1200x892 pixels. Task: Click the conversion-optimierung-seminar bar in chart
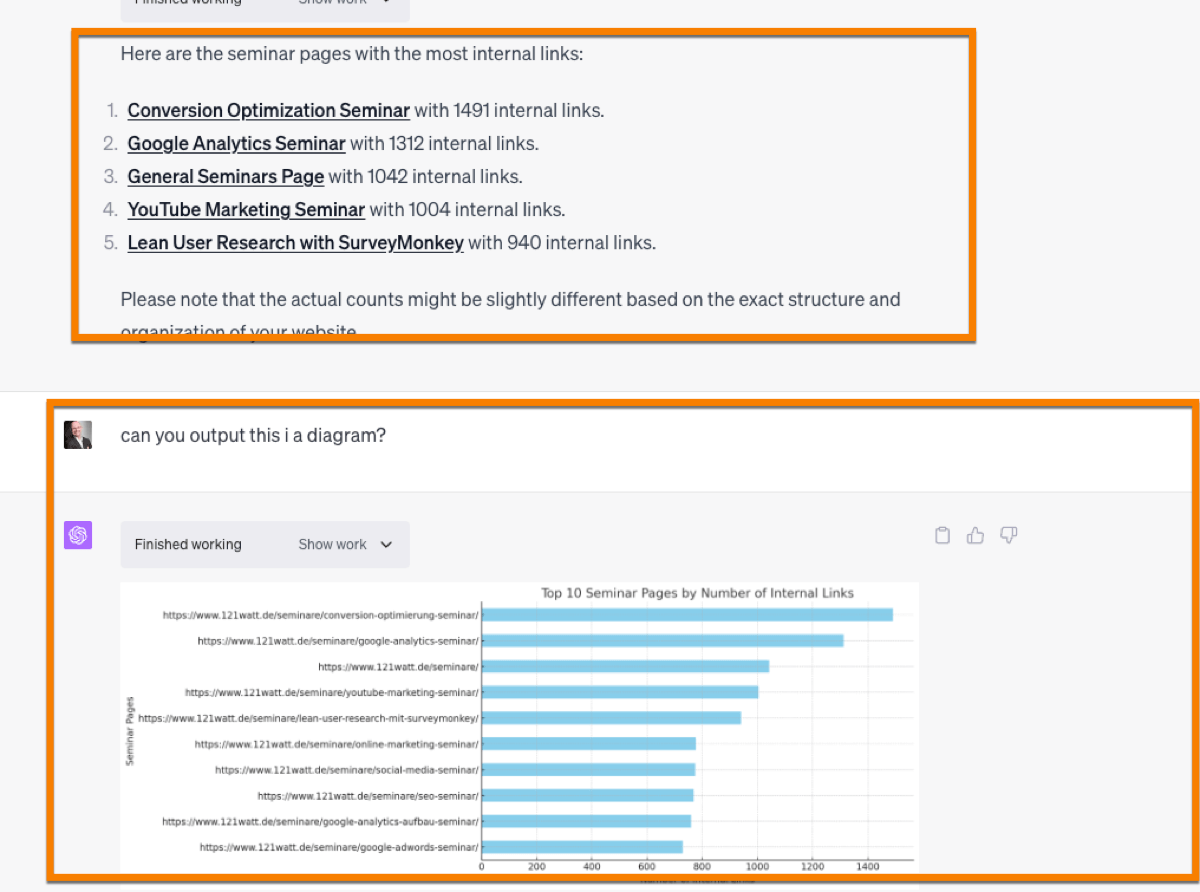point(686,615)
